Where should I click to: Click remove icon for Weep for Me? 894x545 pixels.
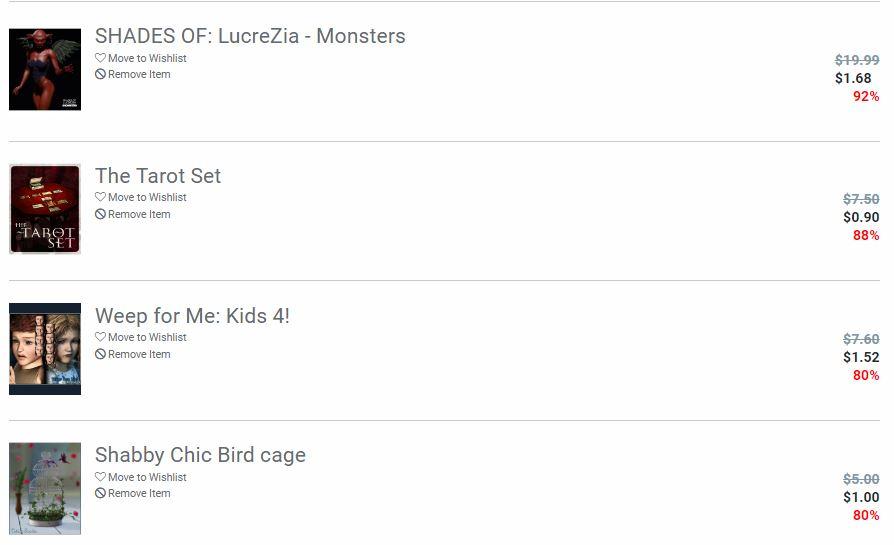(100, 354)
